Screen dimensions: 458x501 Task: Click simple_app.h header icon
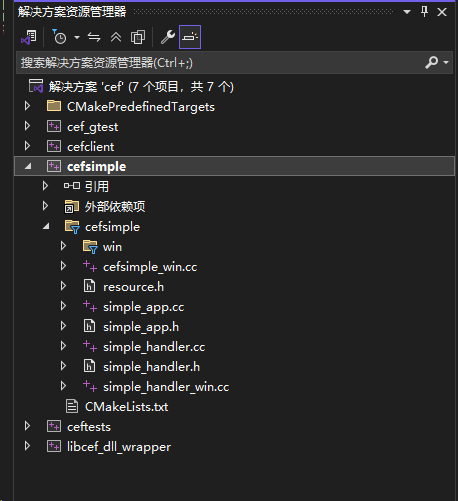tap(89, 326)
